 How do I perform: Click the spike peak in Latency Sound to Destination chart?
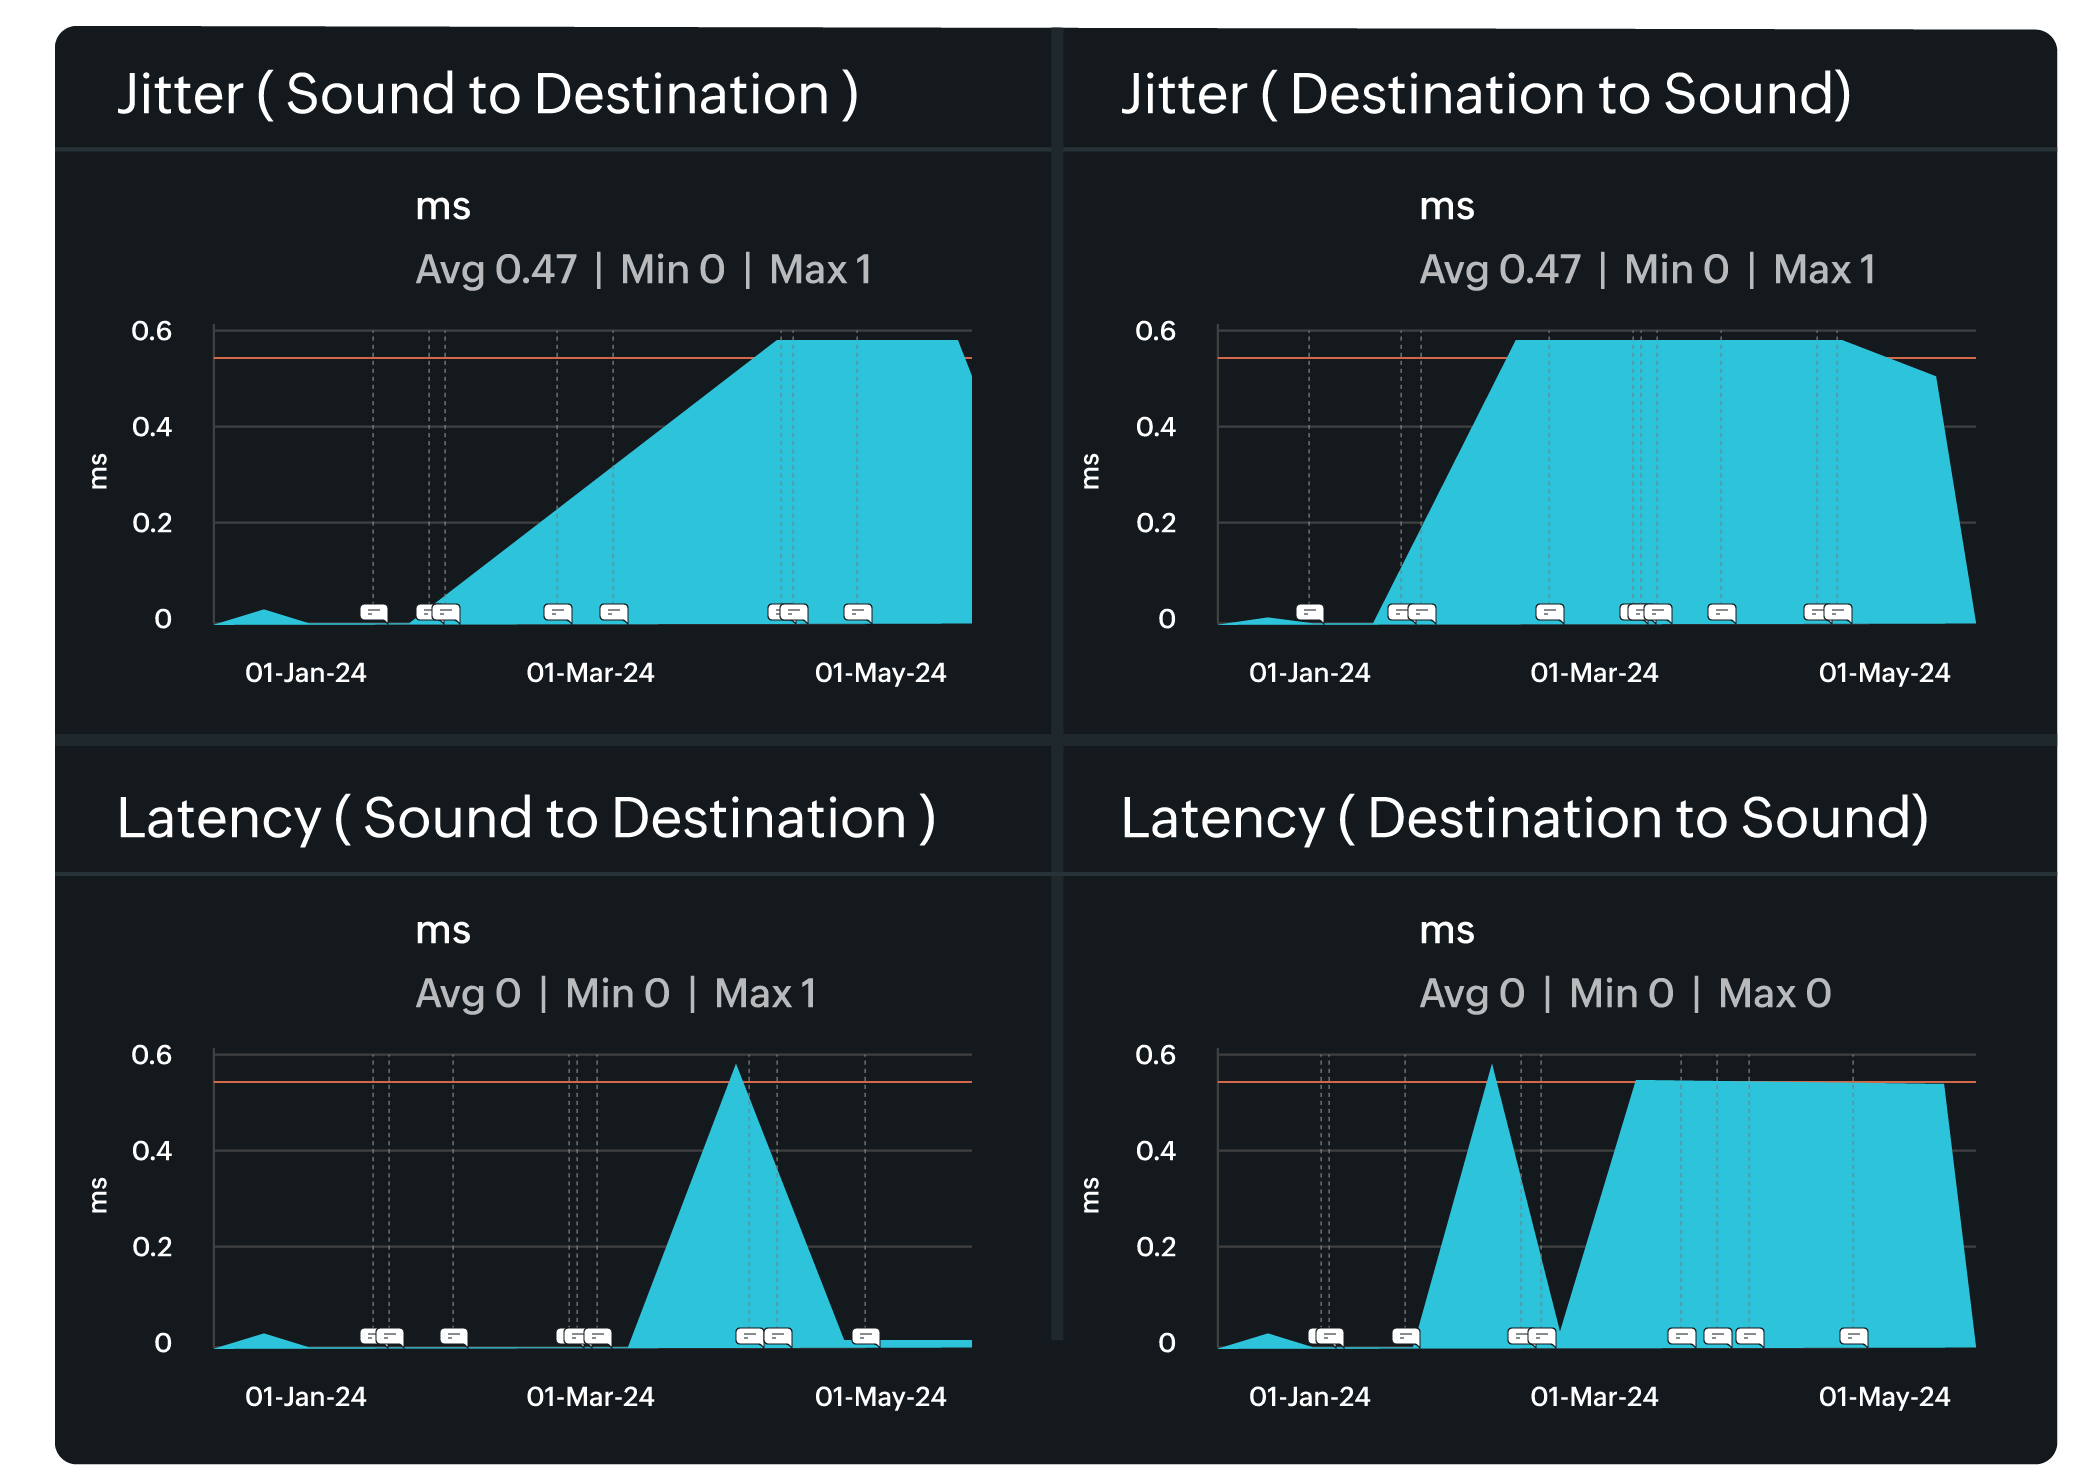(x=737, y=1067)
